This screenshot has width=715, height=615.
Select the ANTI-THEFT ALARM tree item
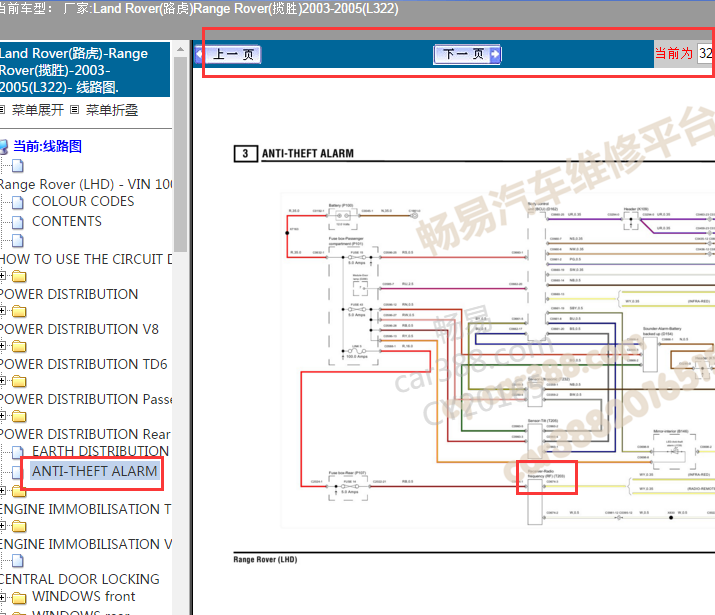tap(94, 471)
